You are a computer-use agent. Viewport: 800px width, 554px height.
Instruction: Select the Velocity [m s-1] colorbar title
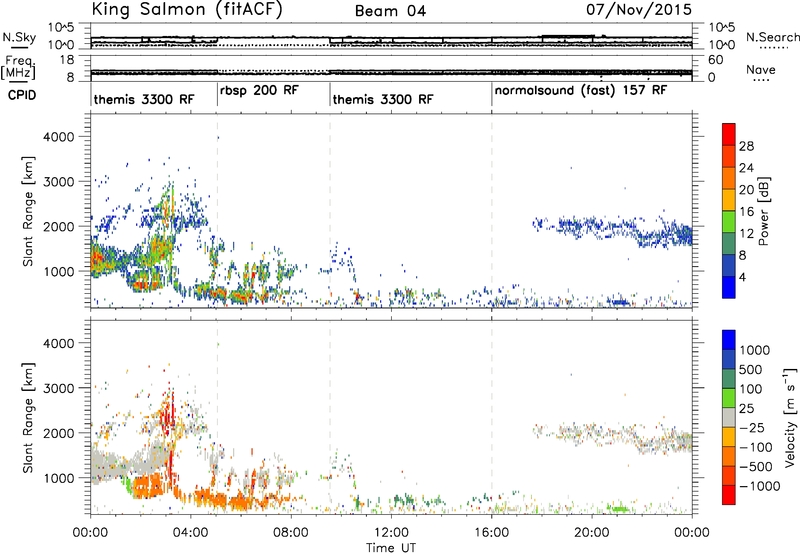coord(790,417)
